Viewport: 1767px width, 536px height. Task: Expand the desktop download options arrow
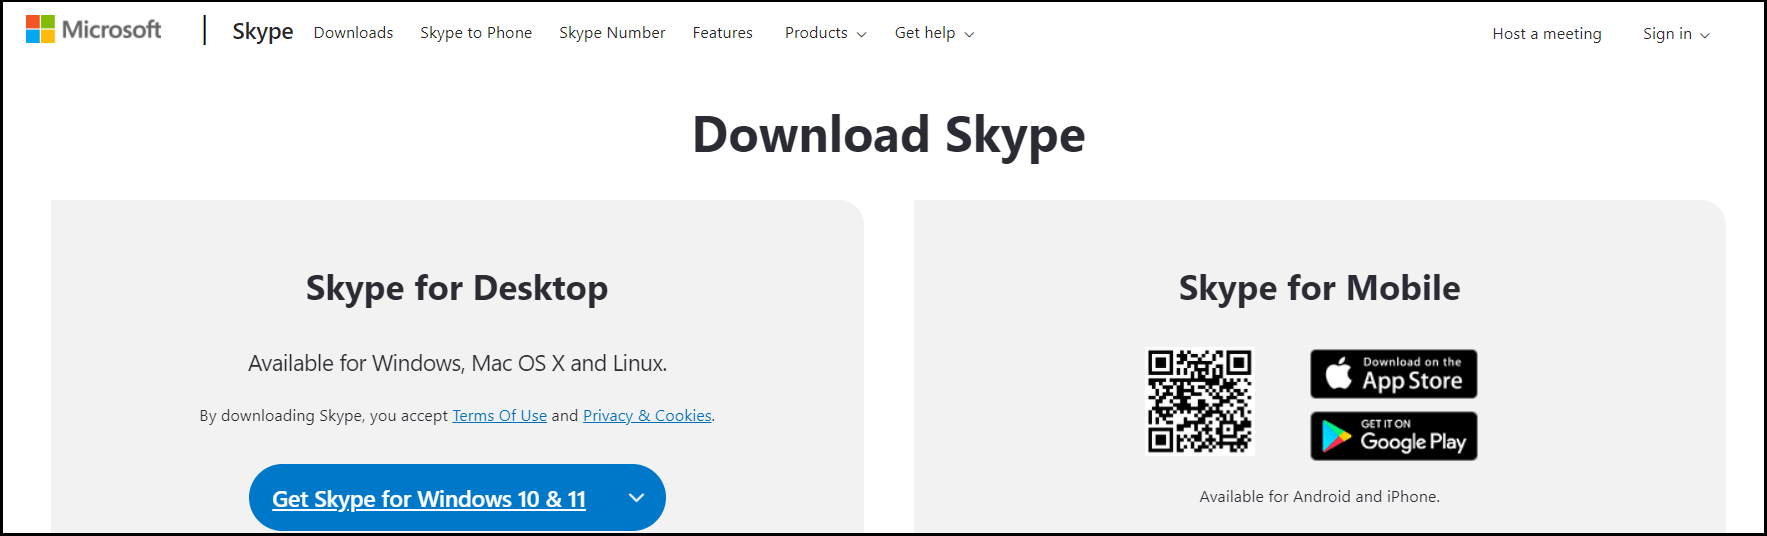pos(636,498)
